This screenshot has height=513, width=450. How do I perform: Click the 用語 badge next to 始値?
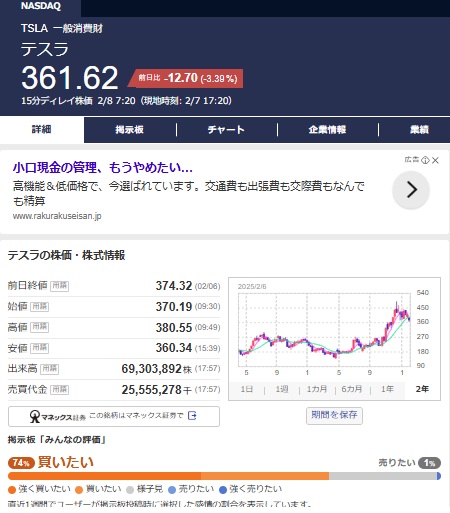(40, 307)
